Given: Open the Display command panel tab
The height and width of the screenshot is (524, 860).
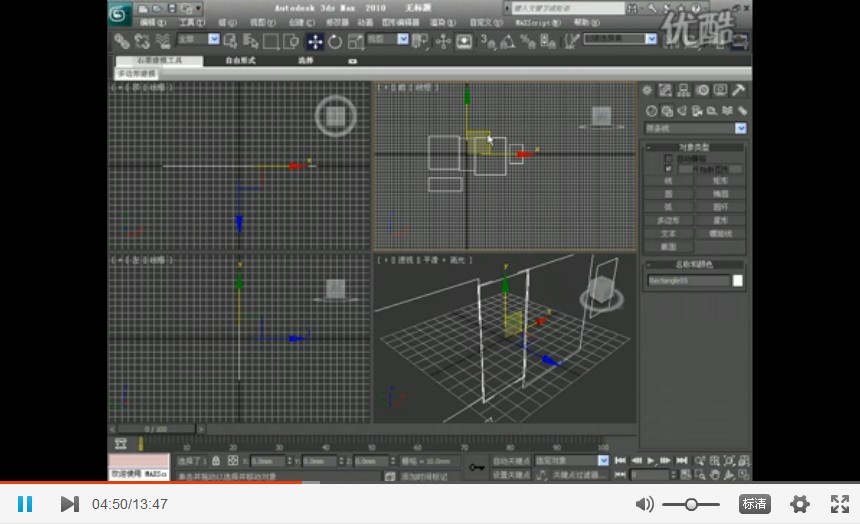Looking at the screenshot, I should coord(720,91).
